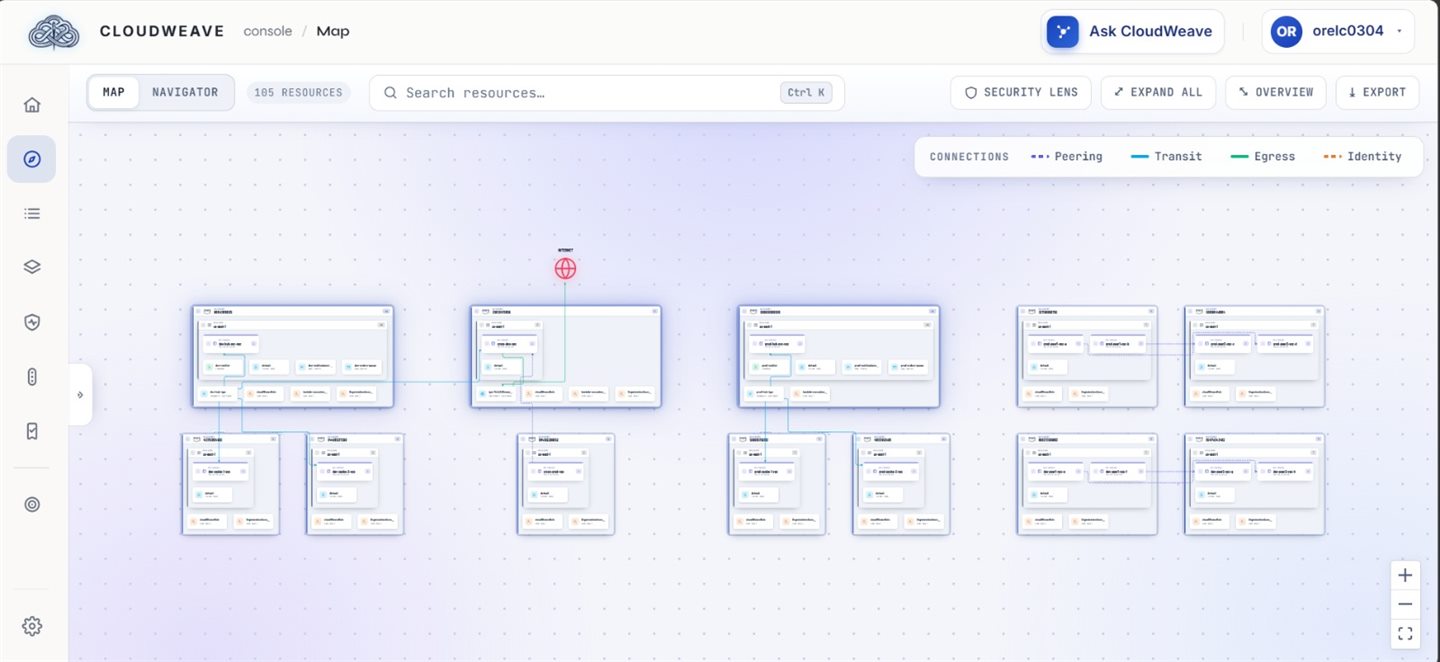
Task: Open Ask CloudWeave assistant
Action: [x=1133, y=31]
